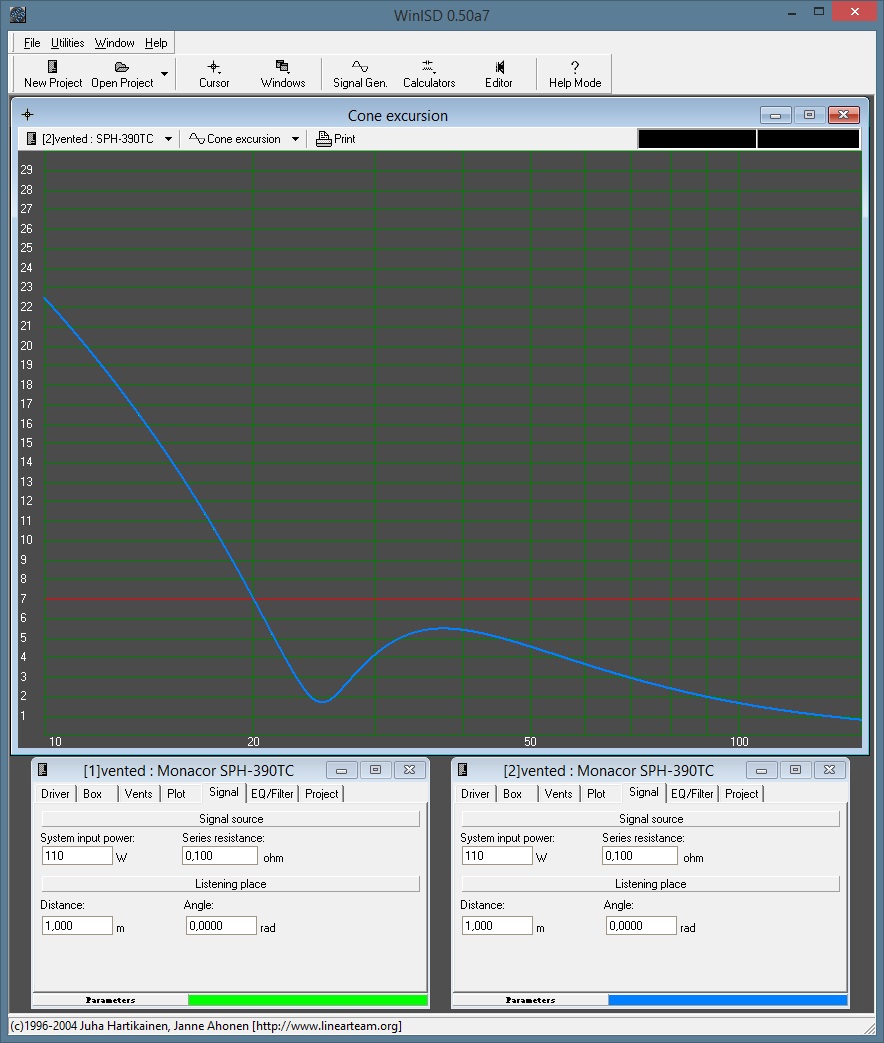Click the Signal source header in [1]vented panel
Viewport: 884px width, 1043px height.
coord(230,819)
